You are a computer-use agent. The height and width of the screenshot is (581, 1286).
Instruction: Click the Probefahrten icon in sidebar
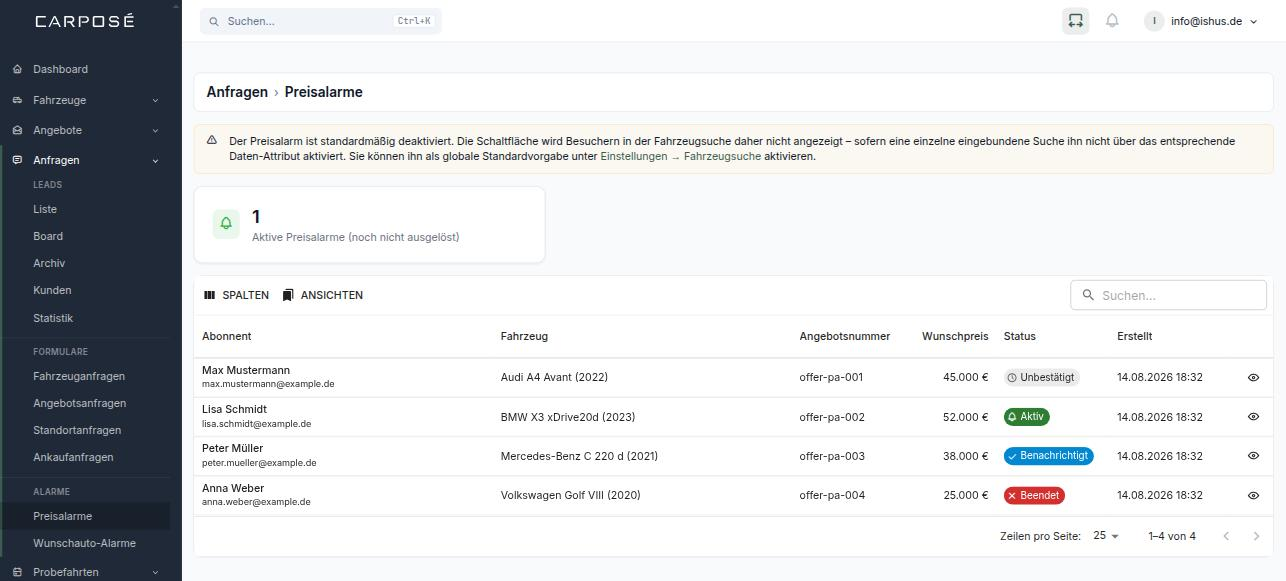(x=17, y=572)
